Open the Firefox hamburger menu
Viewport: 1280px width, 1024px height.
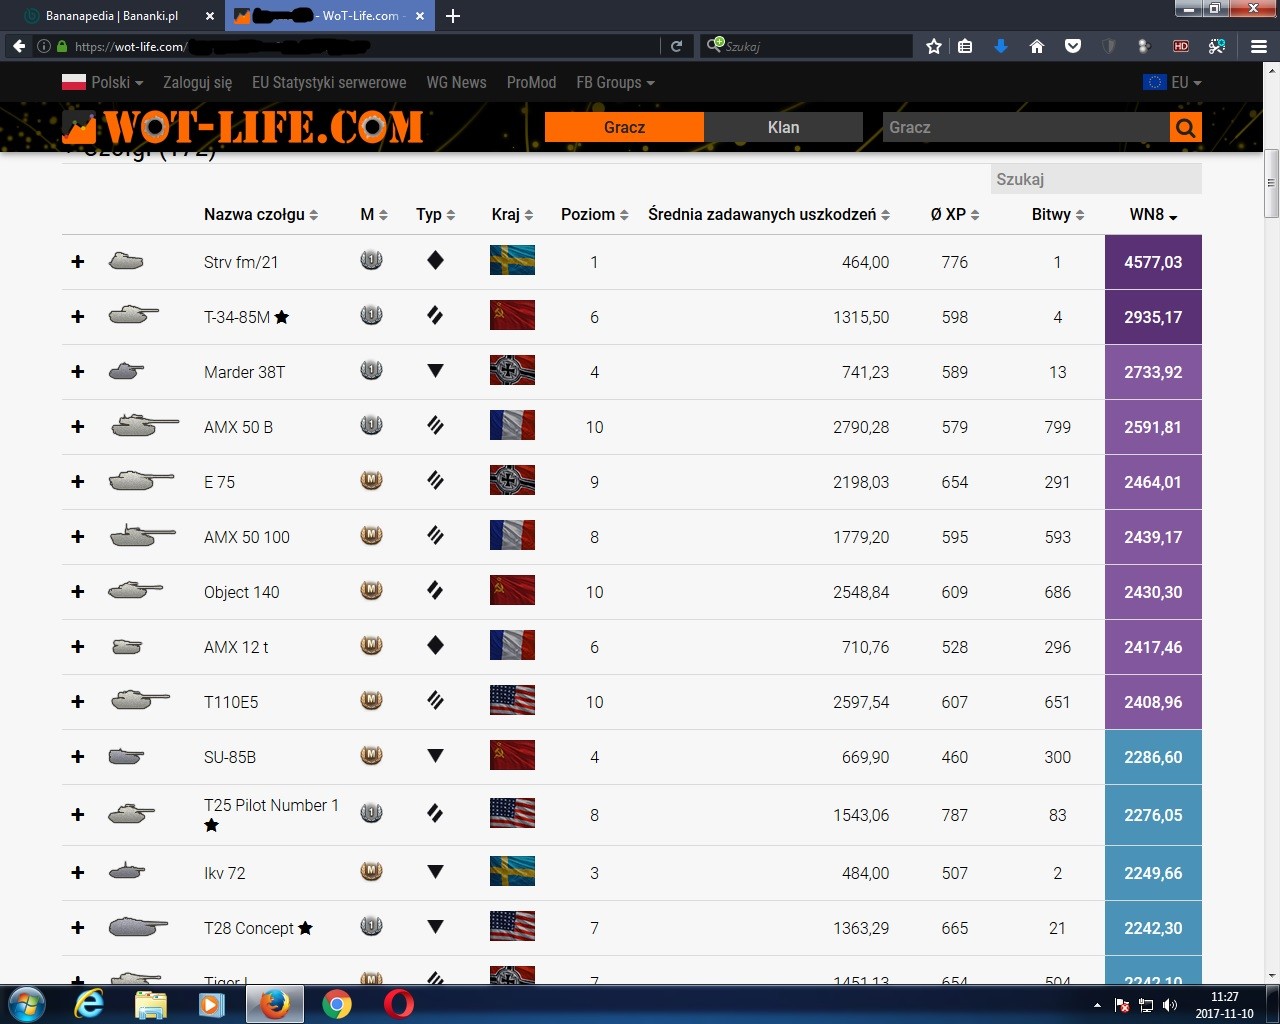click(1259, 46)
